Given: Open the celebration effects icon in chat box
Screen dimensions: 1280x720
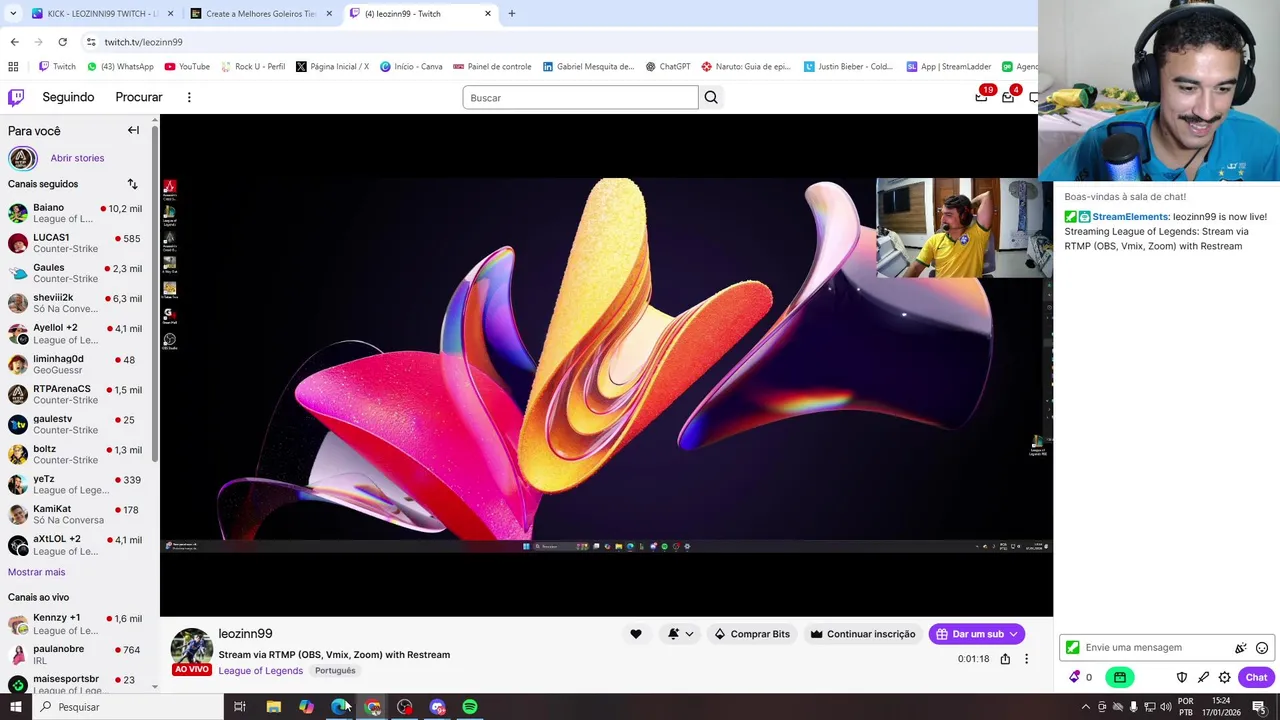Looking at the screenshot, I should click(1241, 648).
